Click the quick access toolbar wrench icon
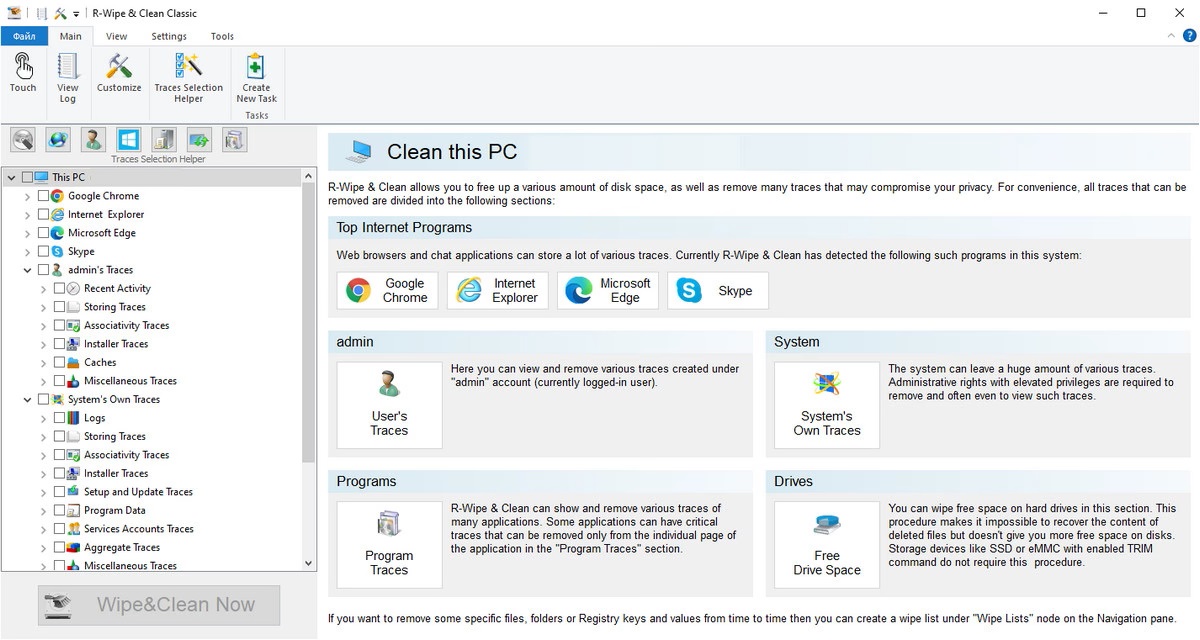 click(x=61, y=13)
